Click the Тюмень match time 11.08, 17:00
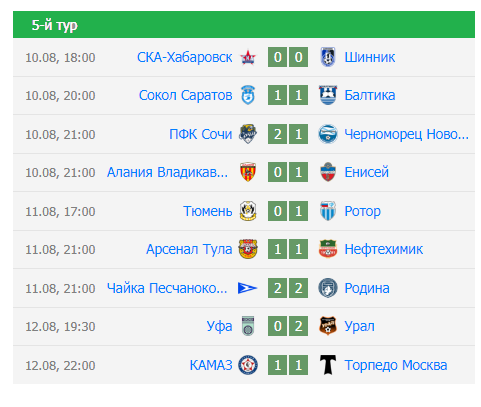Viewport: 481px width, 407px height. click(x=60, y=211)
